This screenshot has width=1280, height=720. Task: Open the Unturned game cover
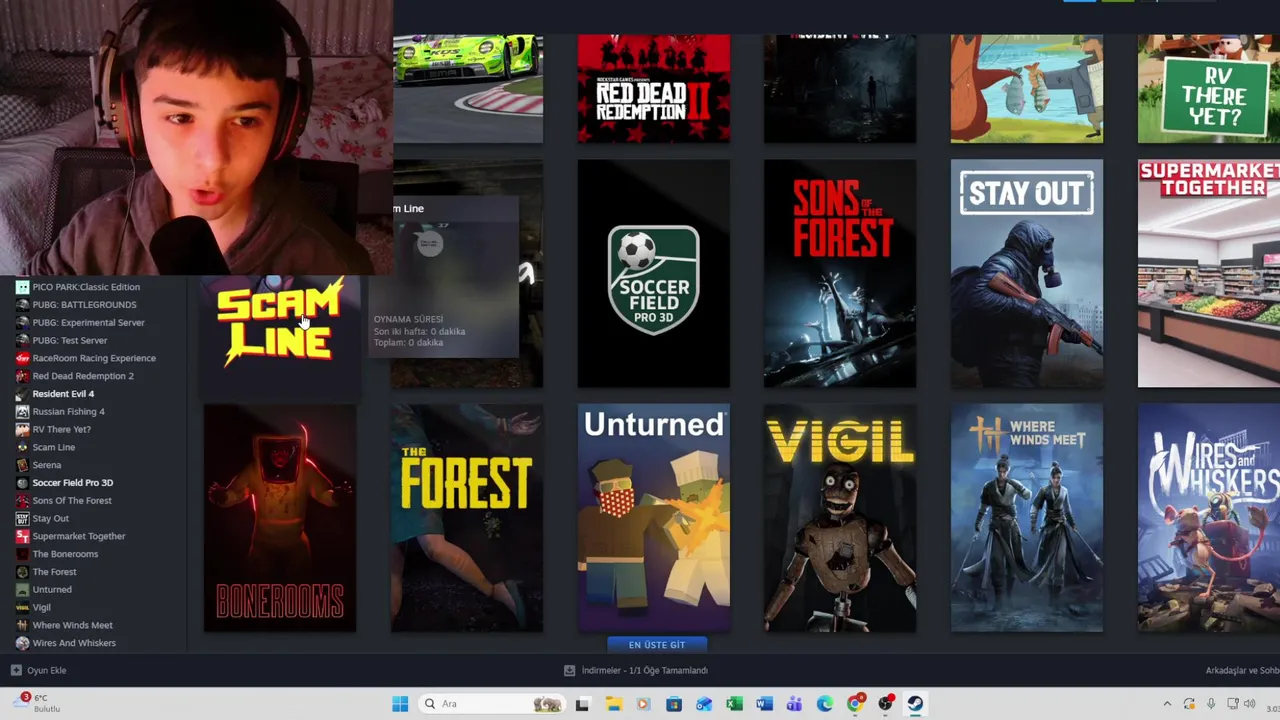tap(654, 518)
